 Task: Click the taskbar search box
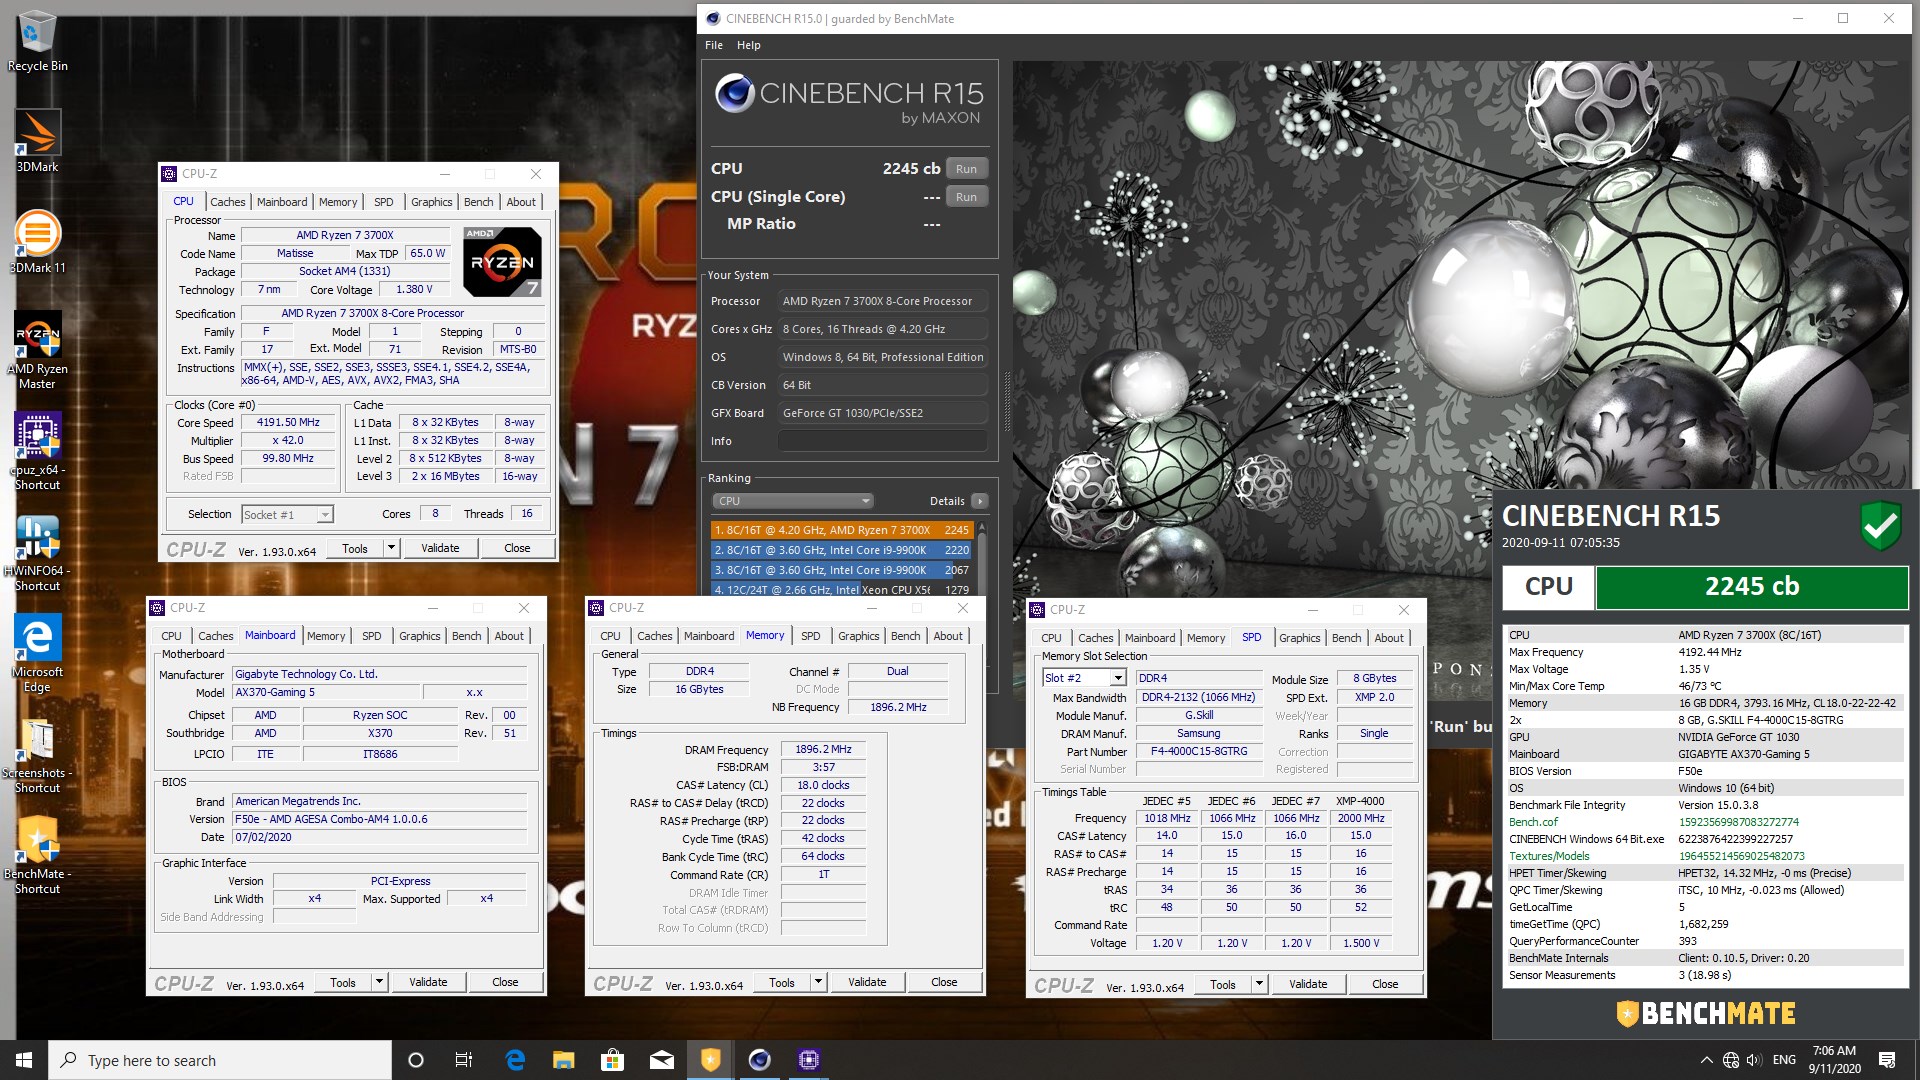coord(220,1060)
